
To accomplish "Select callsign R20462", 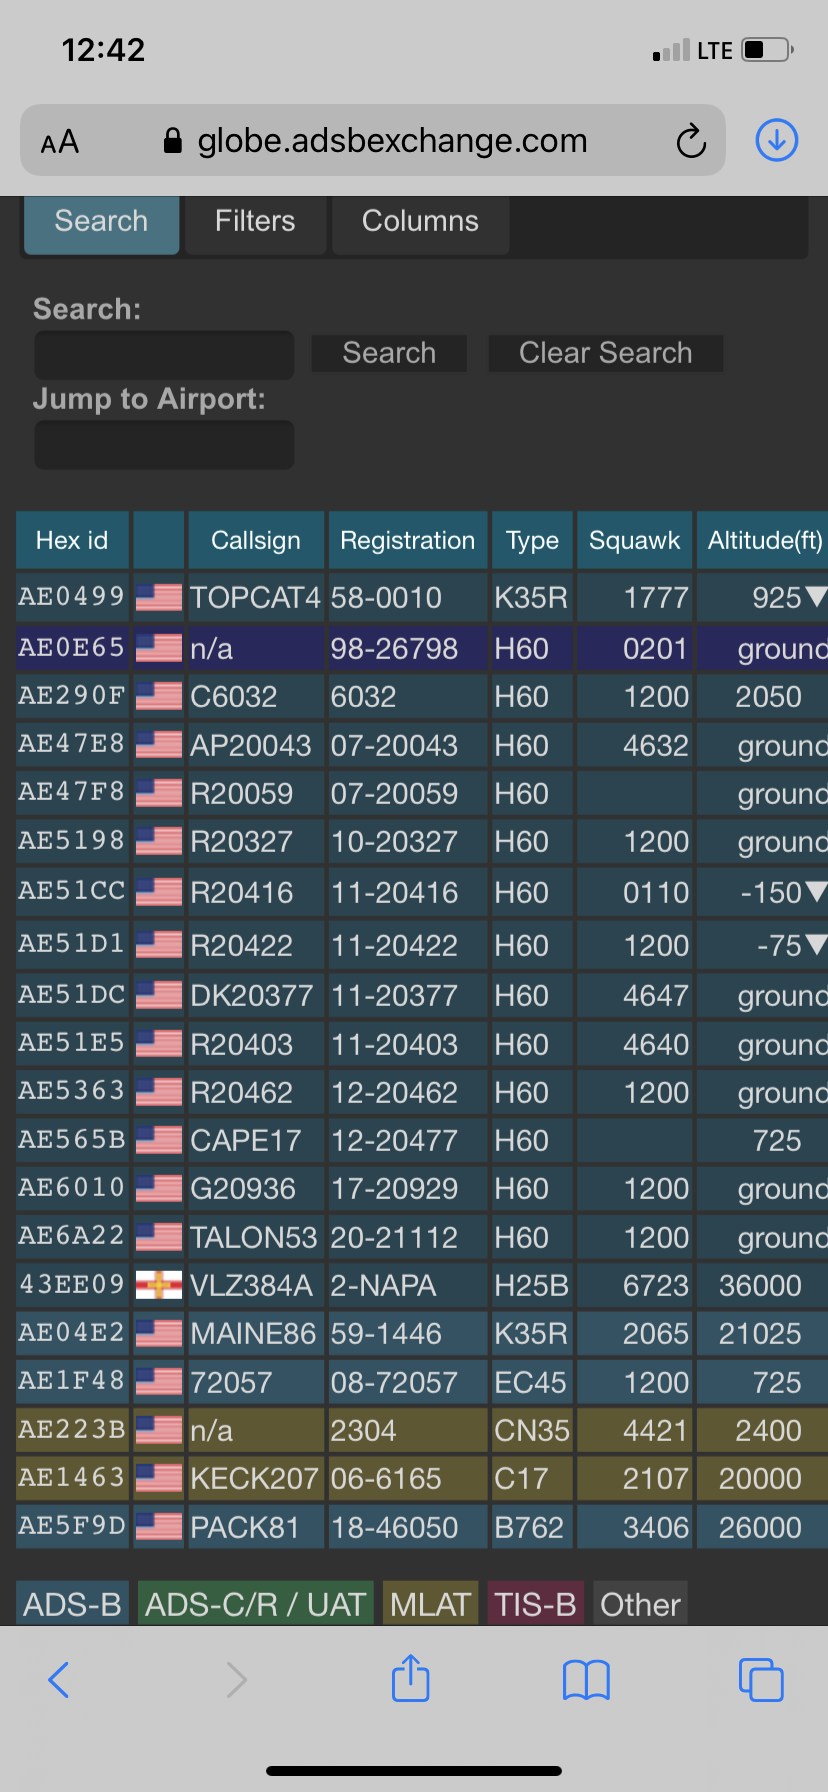I will point(242,1092).
